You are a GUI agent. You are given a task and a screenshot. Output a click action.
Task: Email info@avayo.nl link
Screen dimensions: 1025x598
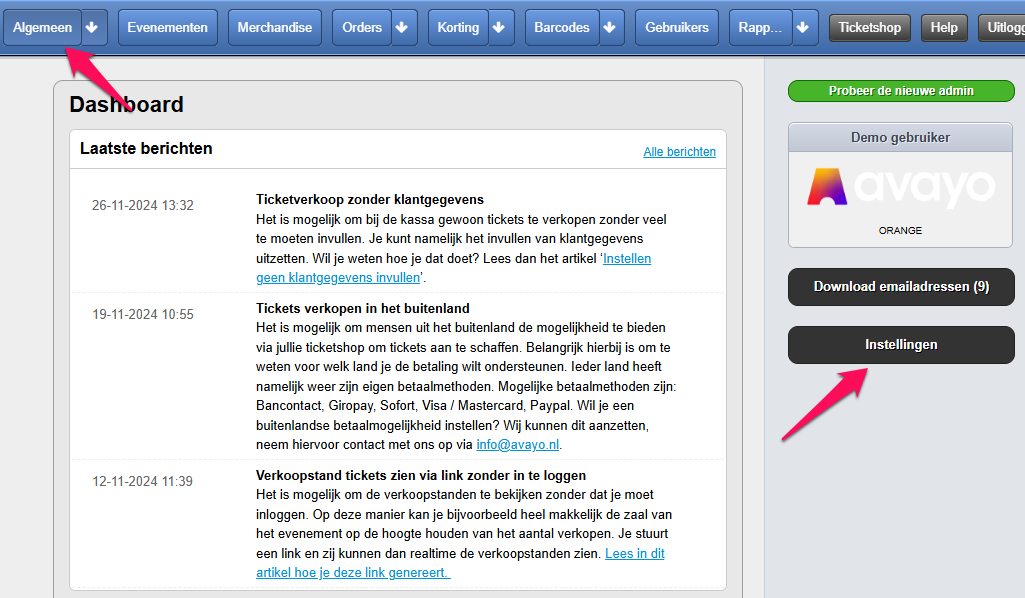pyautogui.click(x=518, y=444)
